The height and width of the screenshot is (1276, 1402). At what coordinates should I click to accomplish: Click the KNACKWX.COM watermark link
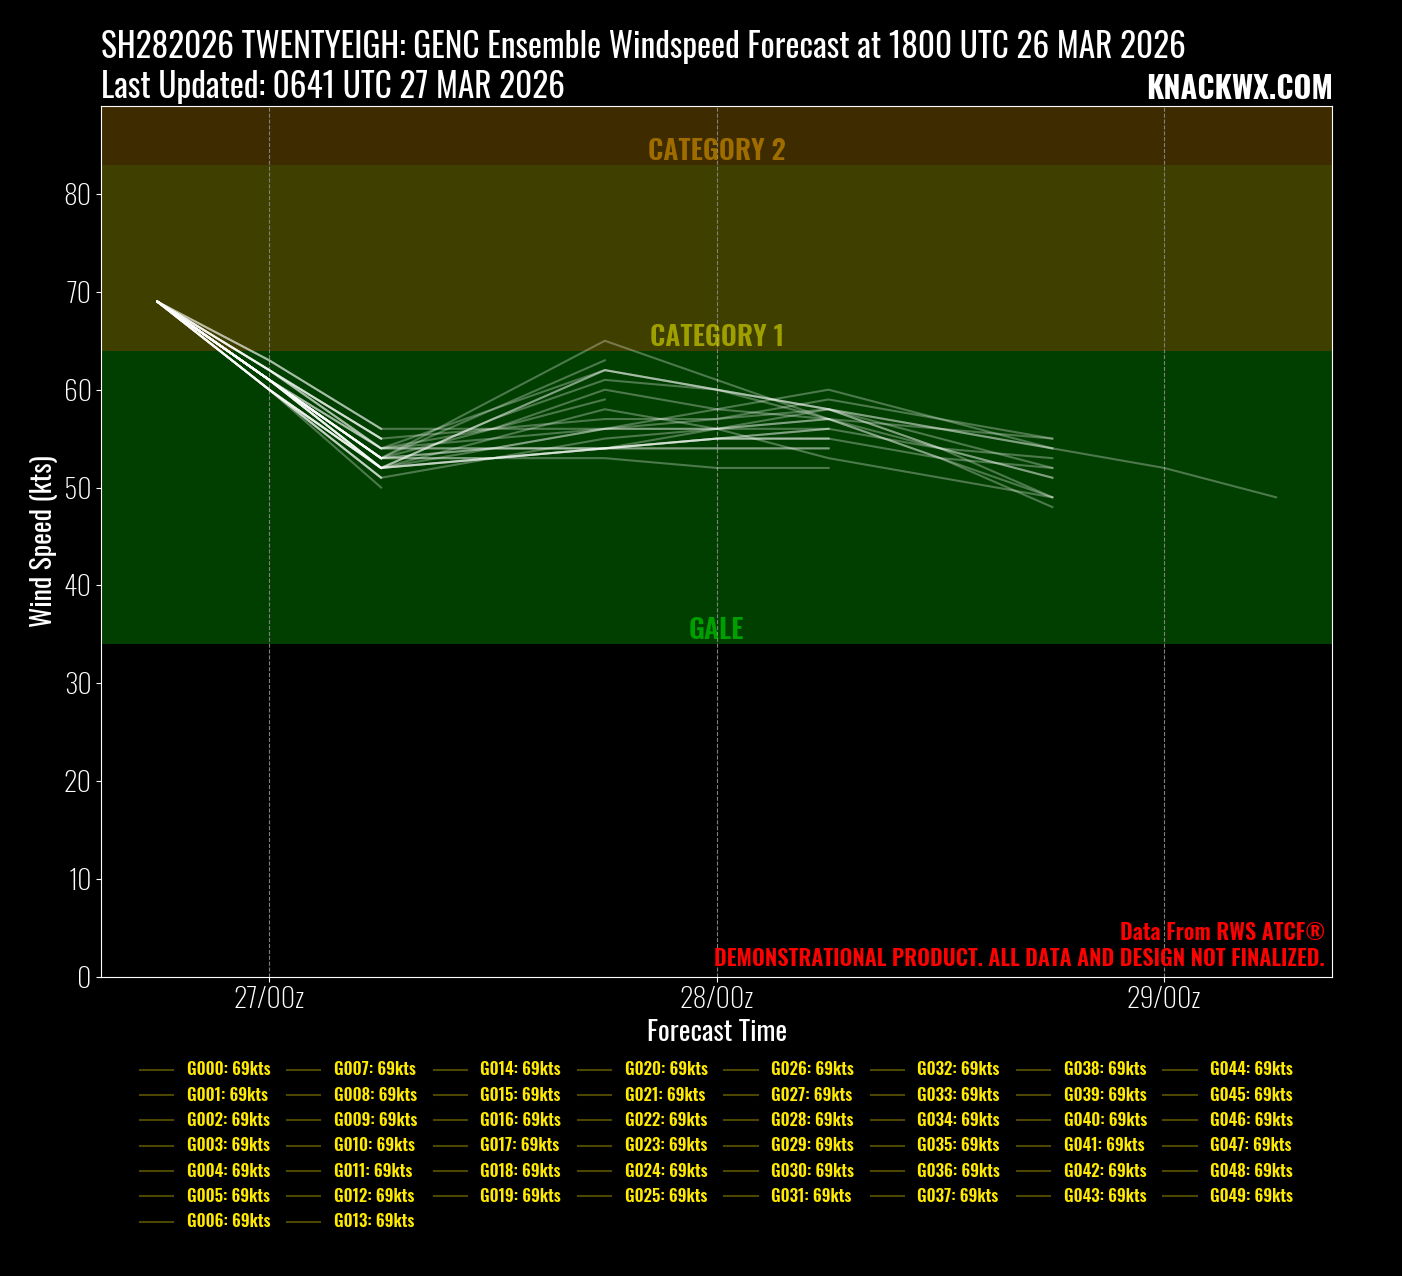(1239, 88)
